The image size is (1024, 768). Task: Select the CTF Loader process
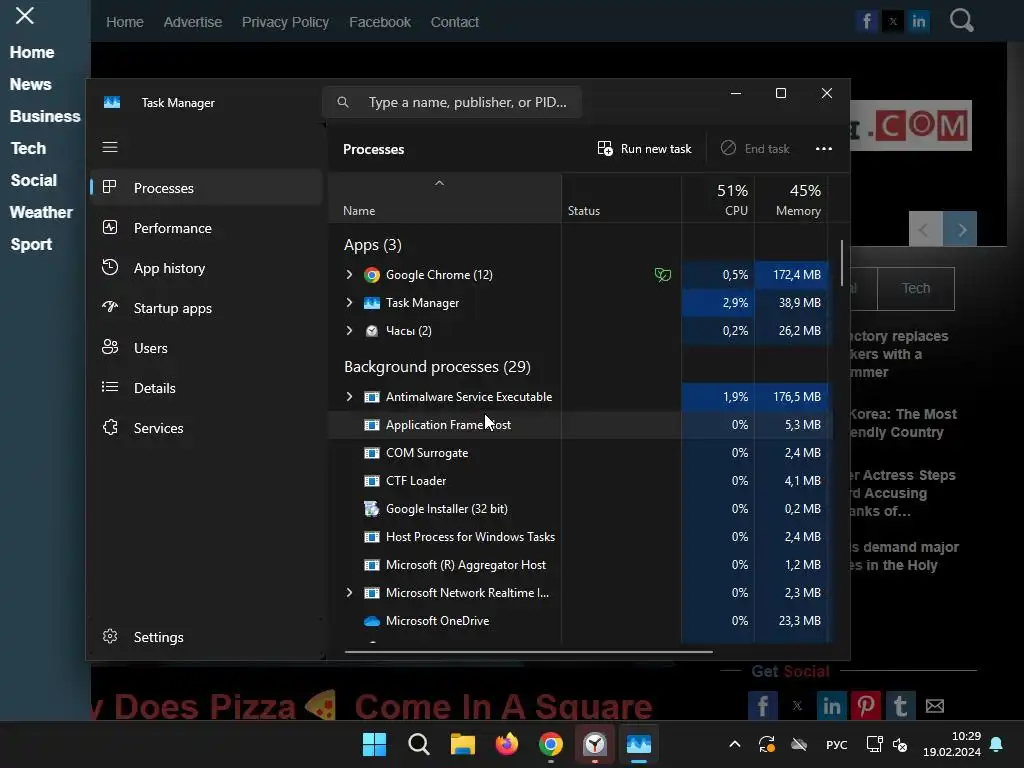[579, 481]
